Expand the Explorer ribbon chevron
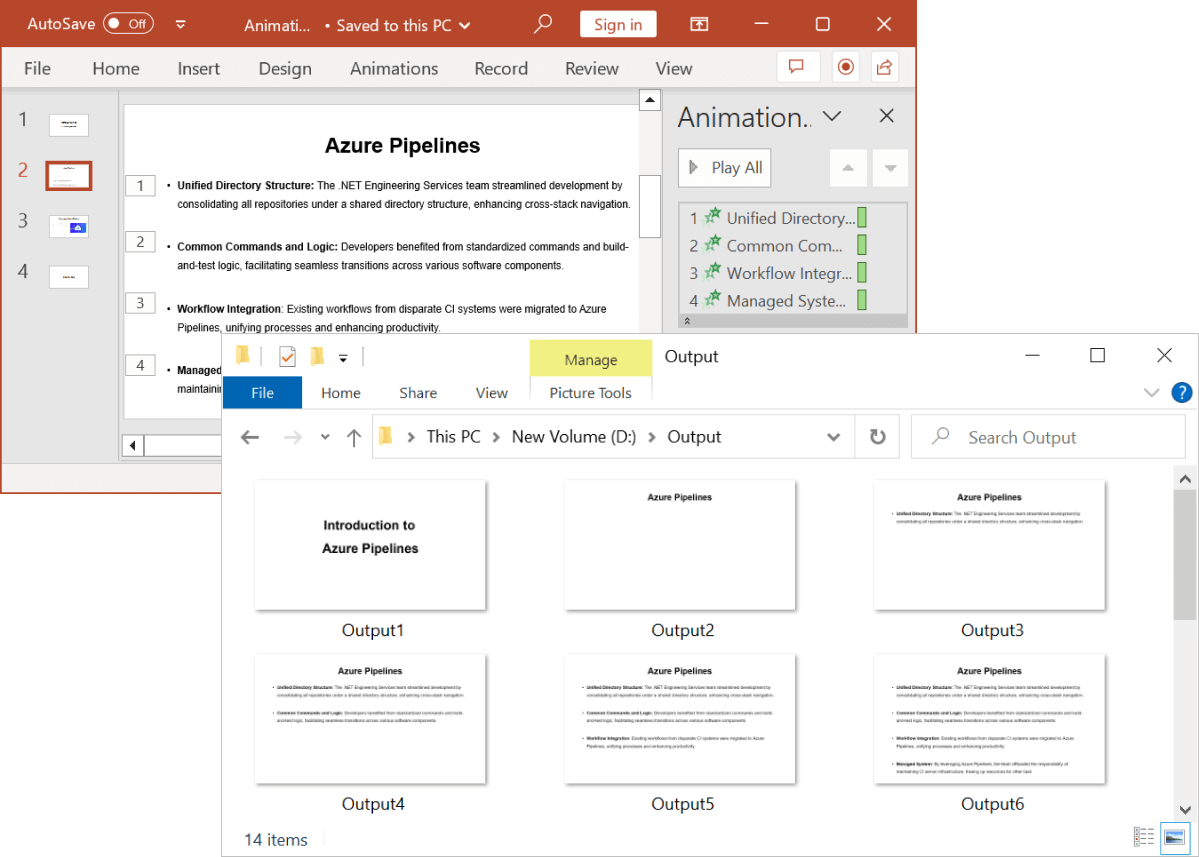 coord(1151,392)
